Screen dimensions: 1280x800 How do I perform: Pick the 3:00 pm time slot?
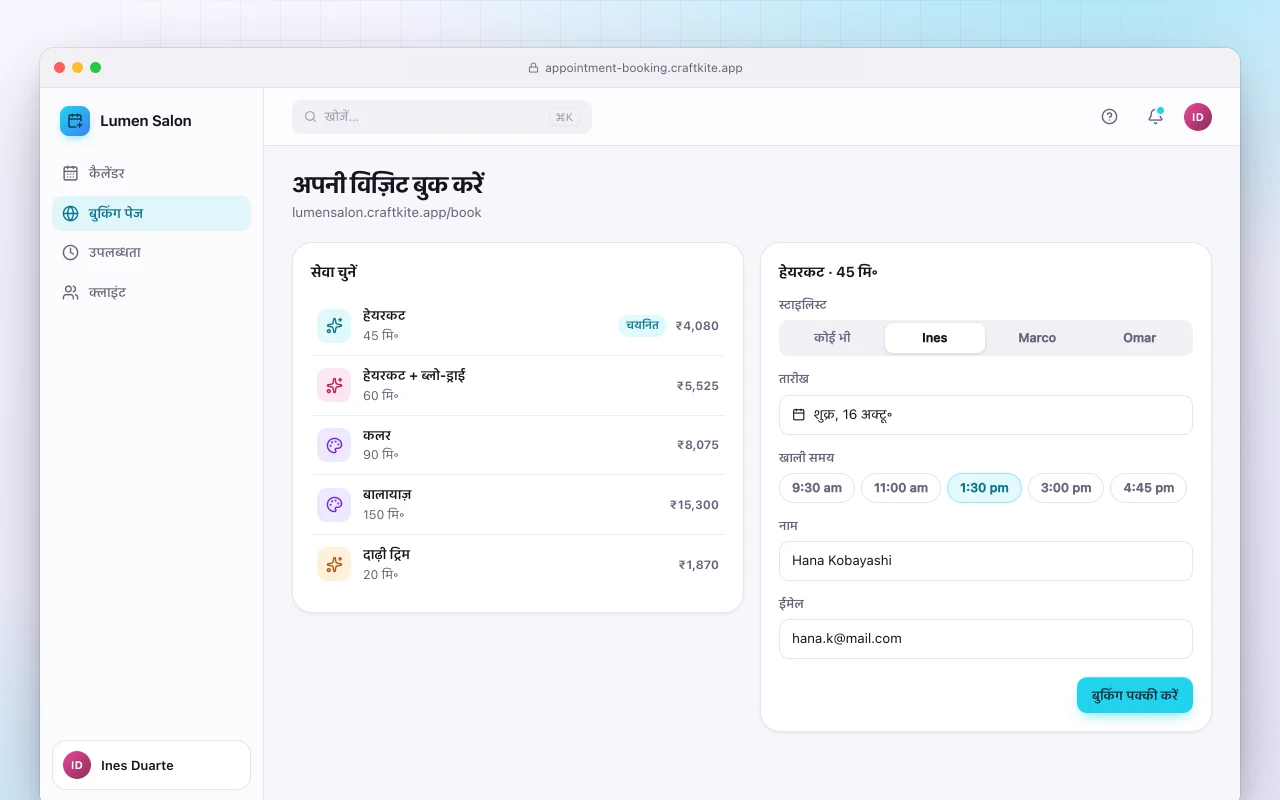[x=1066, y=488]
